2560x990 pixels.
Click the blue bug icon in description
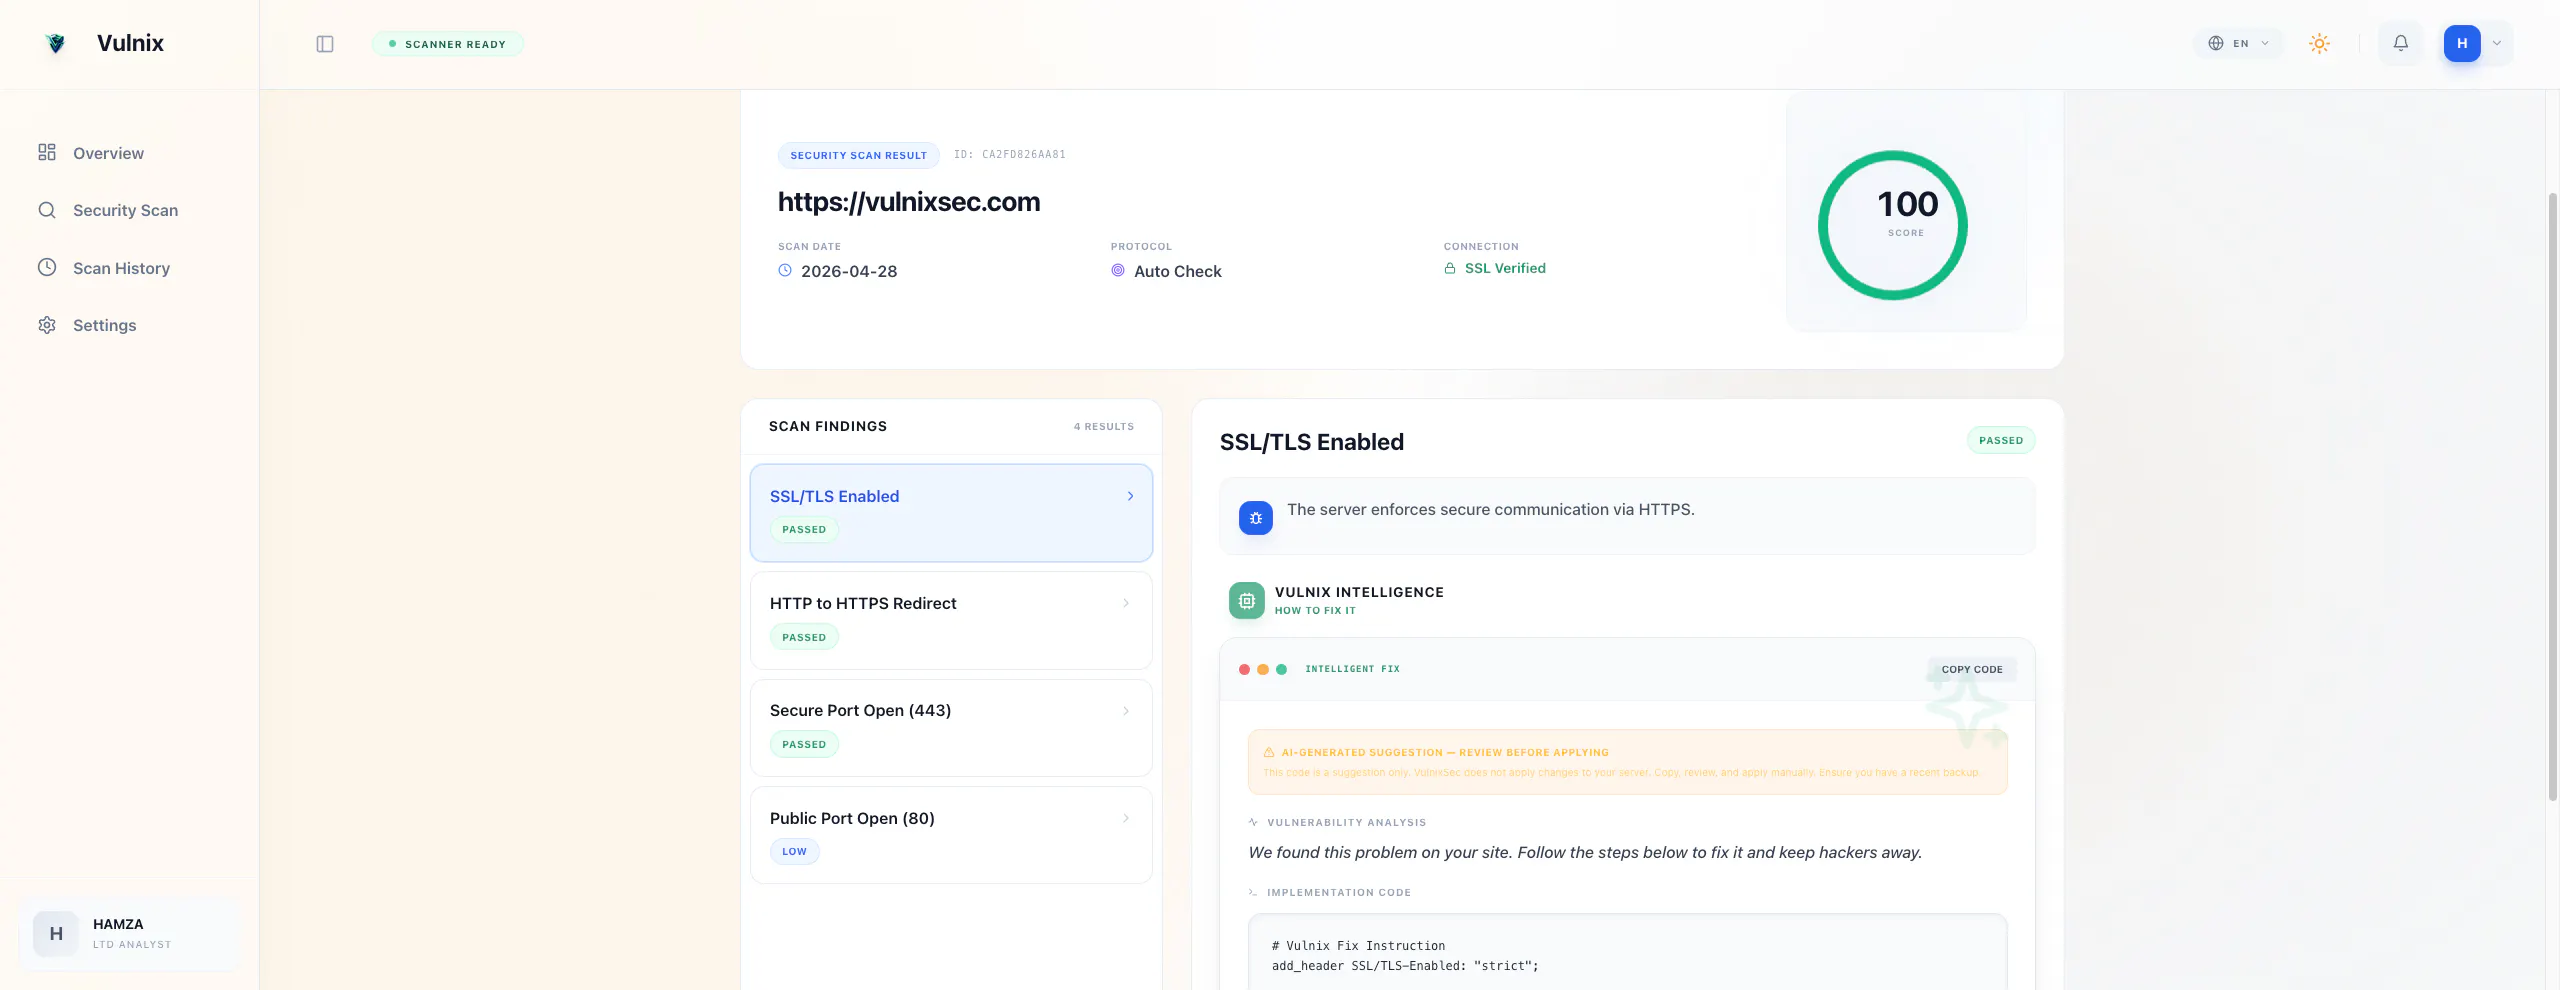pyautogui.click(x=1256, y=518)
